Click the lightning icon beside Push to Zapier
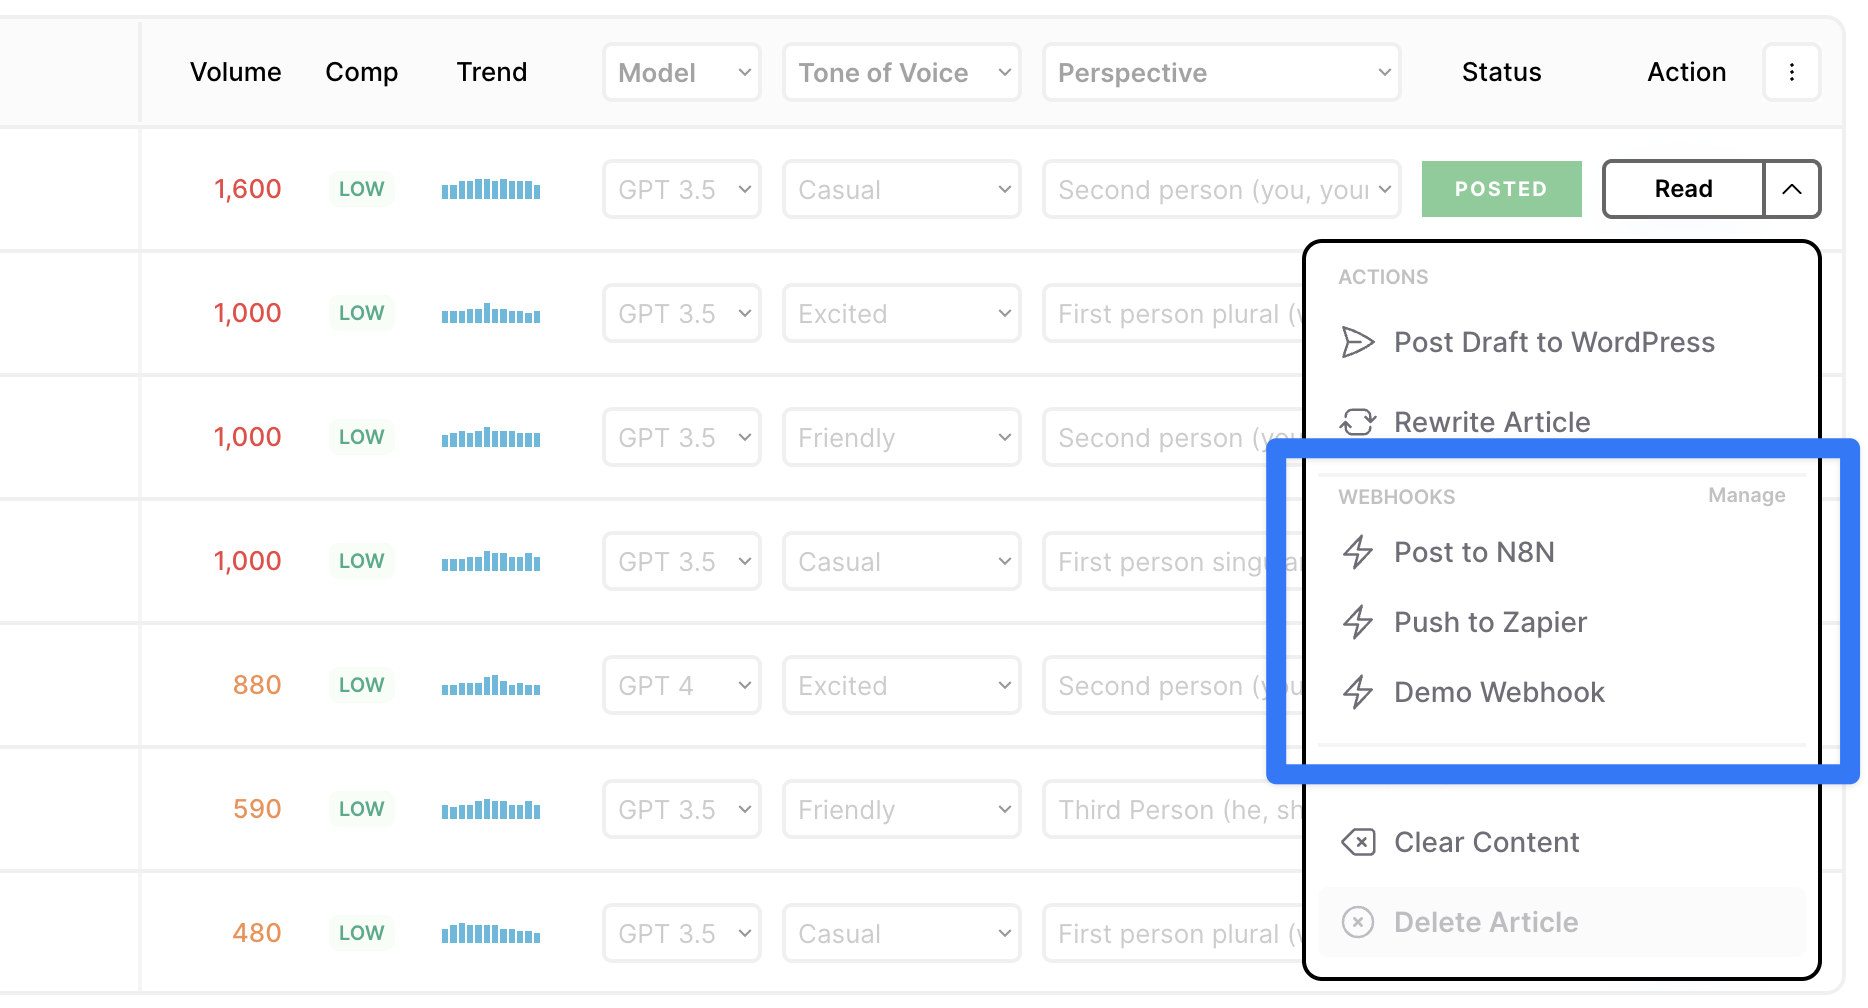This screenshot has width=1868, height=1008. [1357, 622]
